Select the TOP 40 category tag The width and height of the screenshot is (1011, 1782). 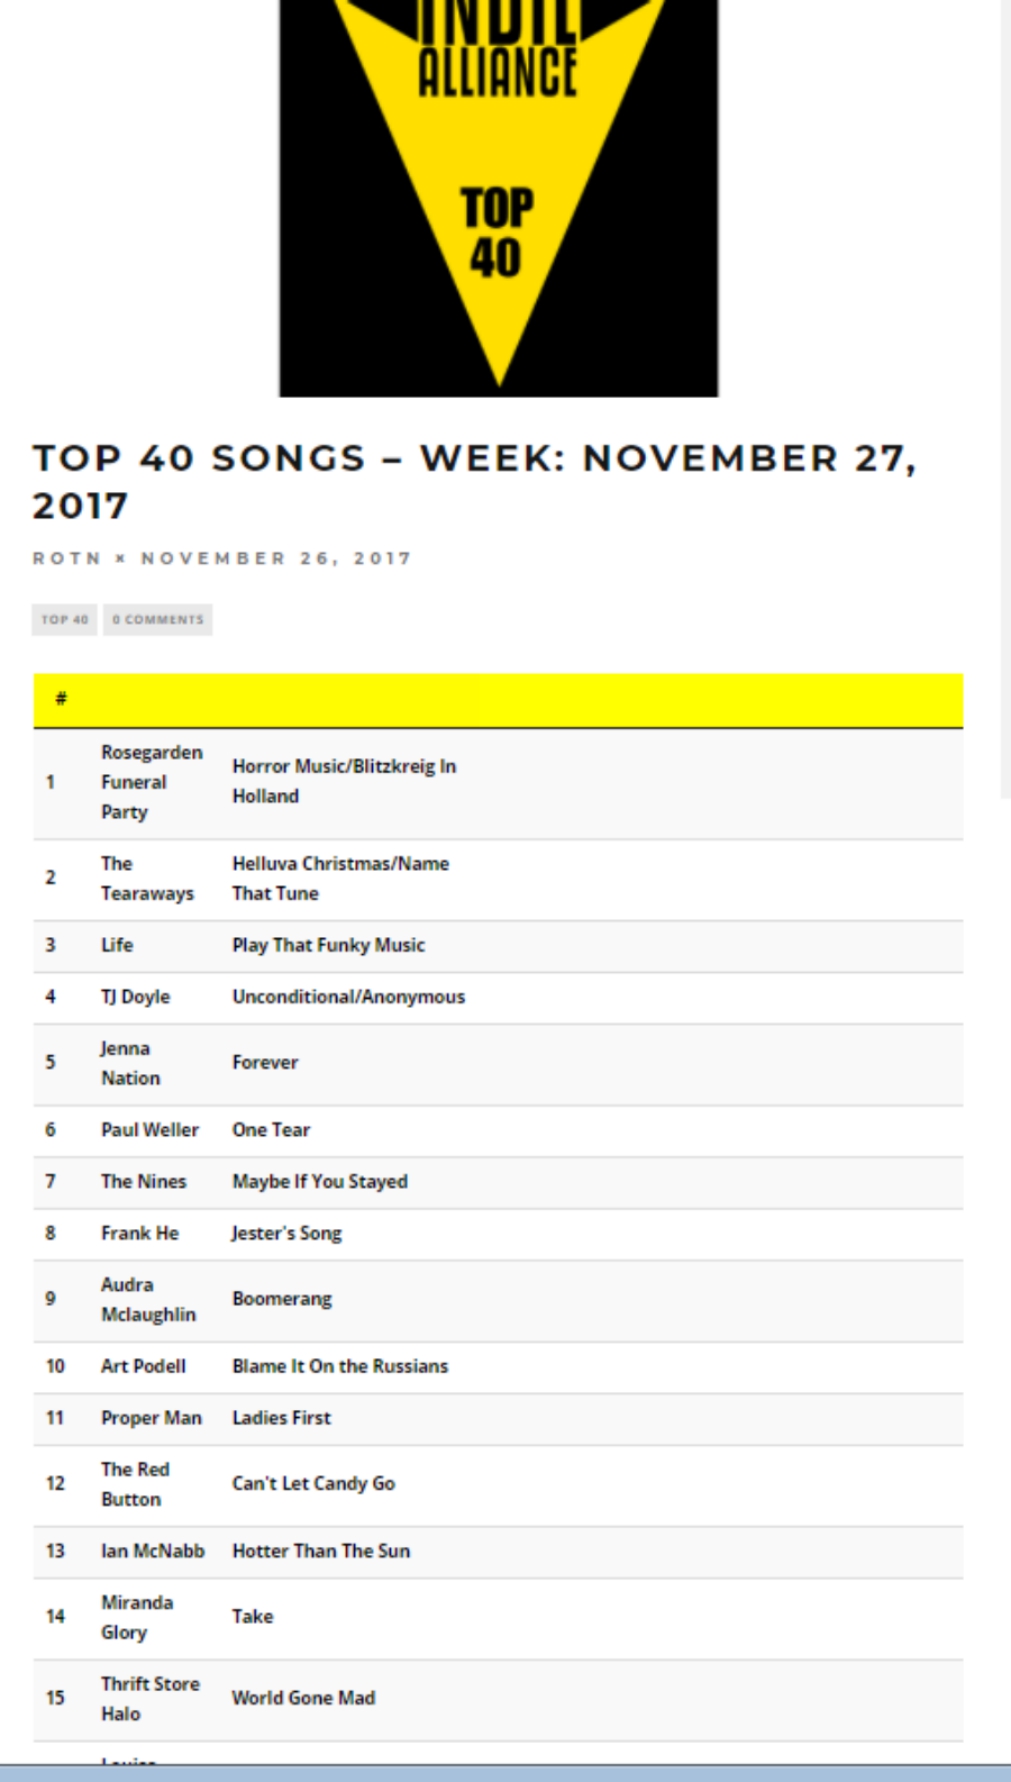click(x=65, y=620)
